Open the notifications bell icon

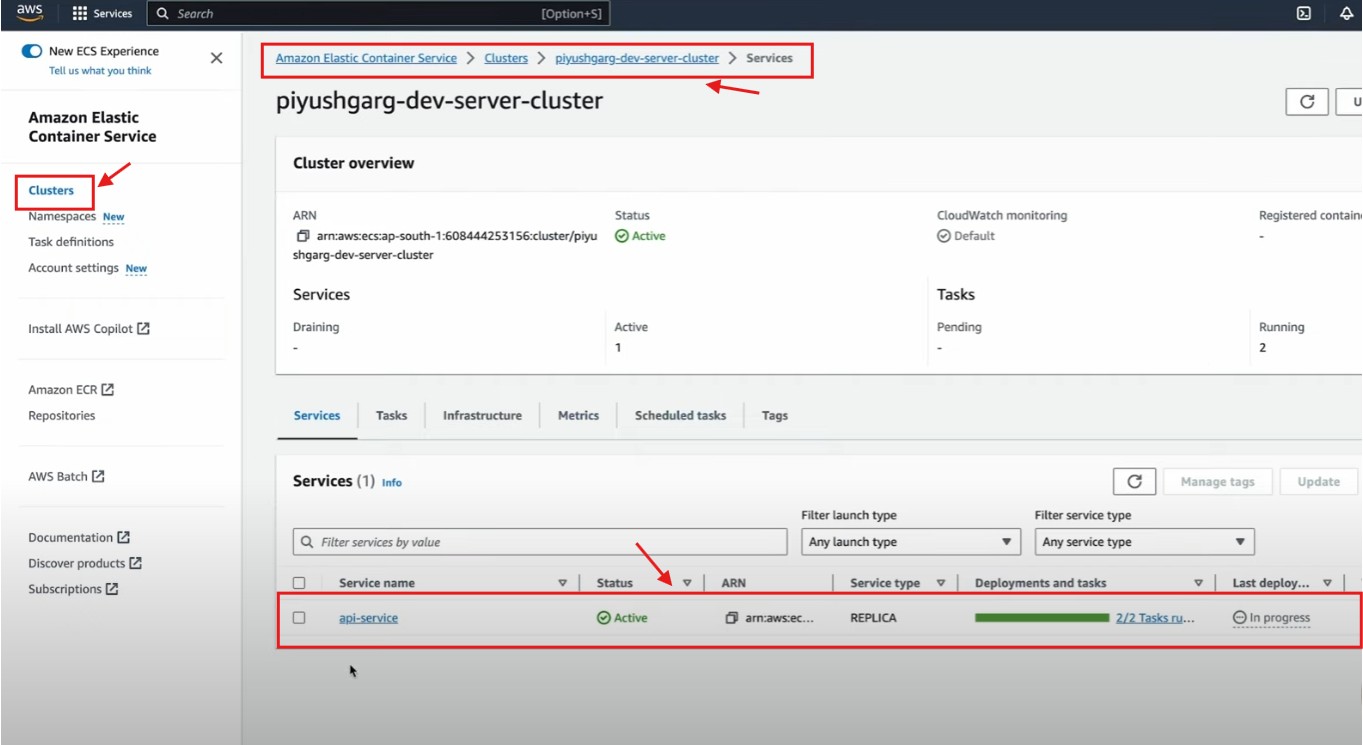pyautogui.click(x=1346, y=14)
